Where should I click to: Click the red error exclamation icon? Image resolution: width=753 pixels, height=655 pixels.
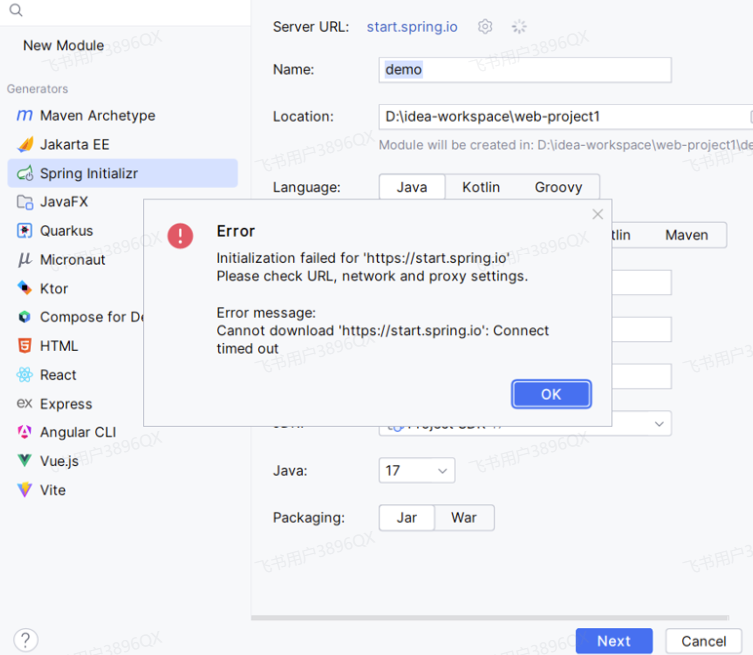pos(180,236)
